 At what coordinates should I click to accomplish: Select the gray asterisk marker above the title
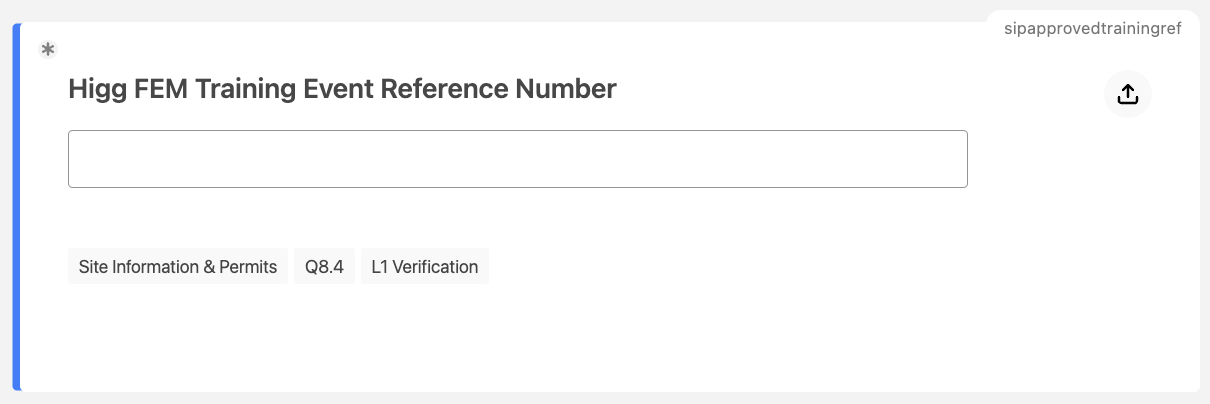click(47, 49)
